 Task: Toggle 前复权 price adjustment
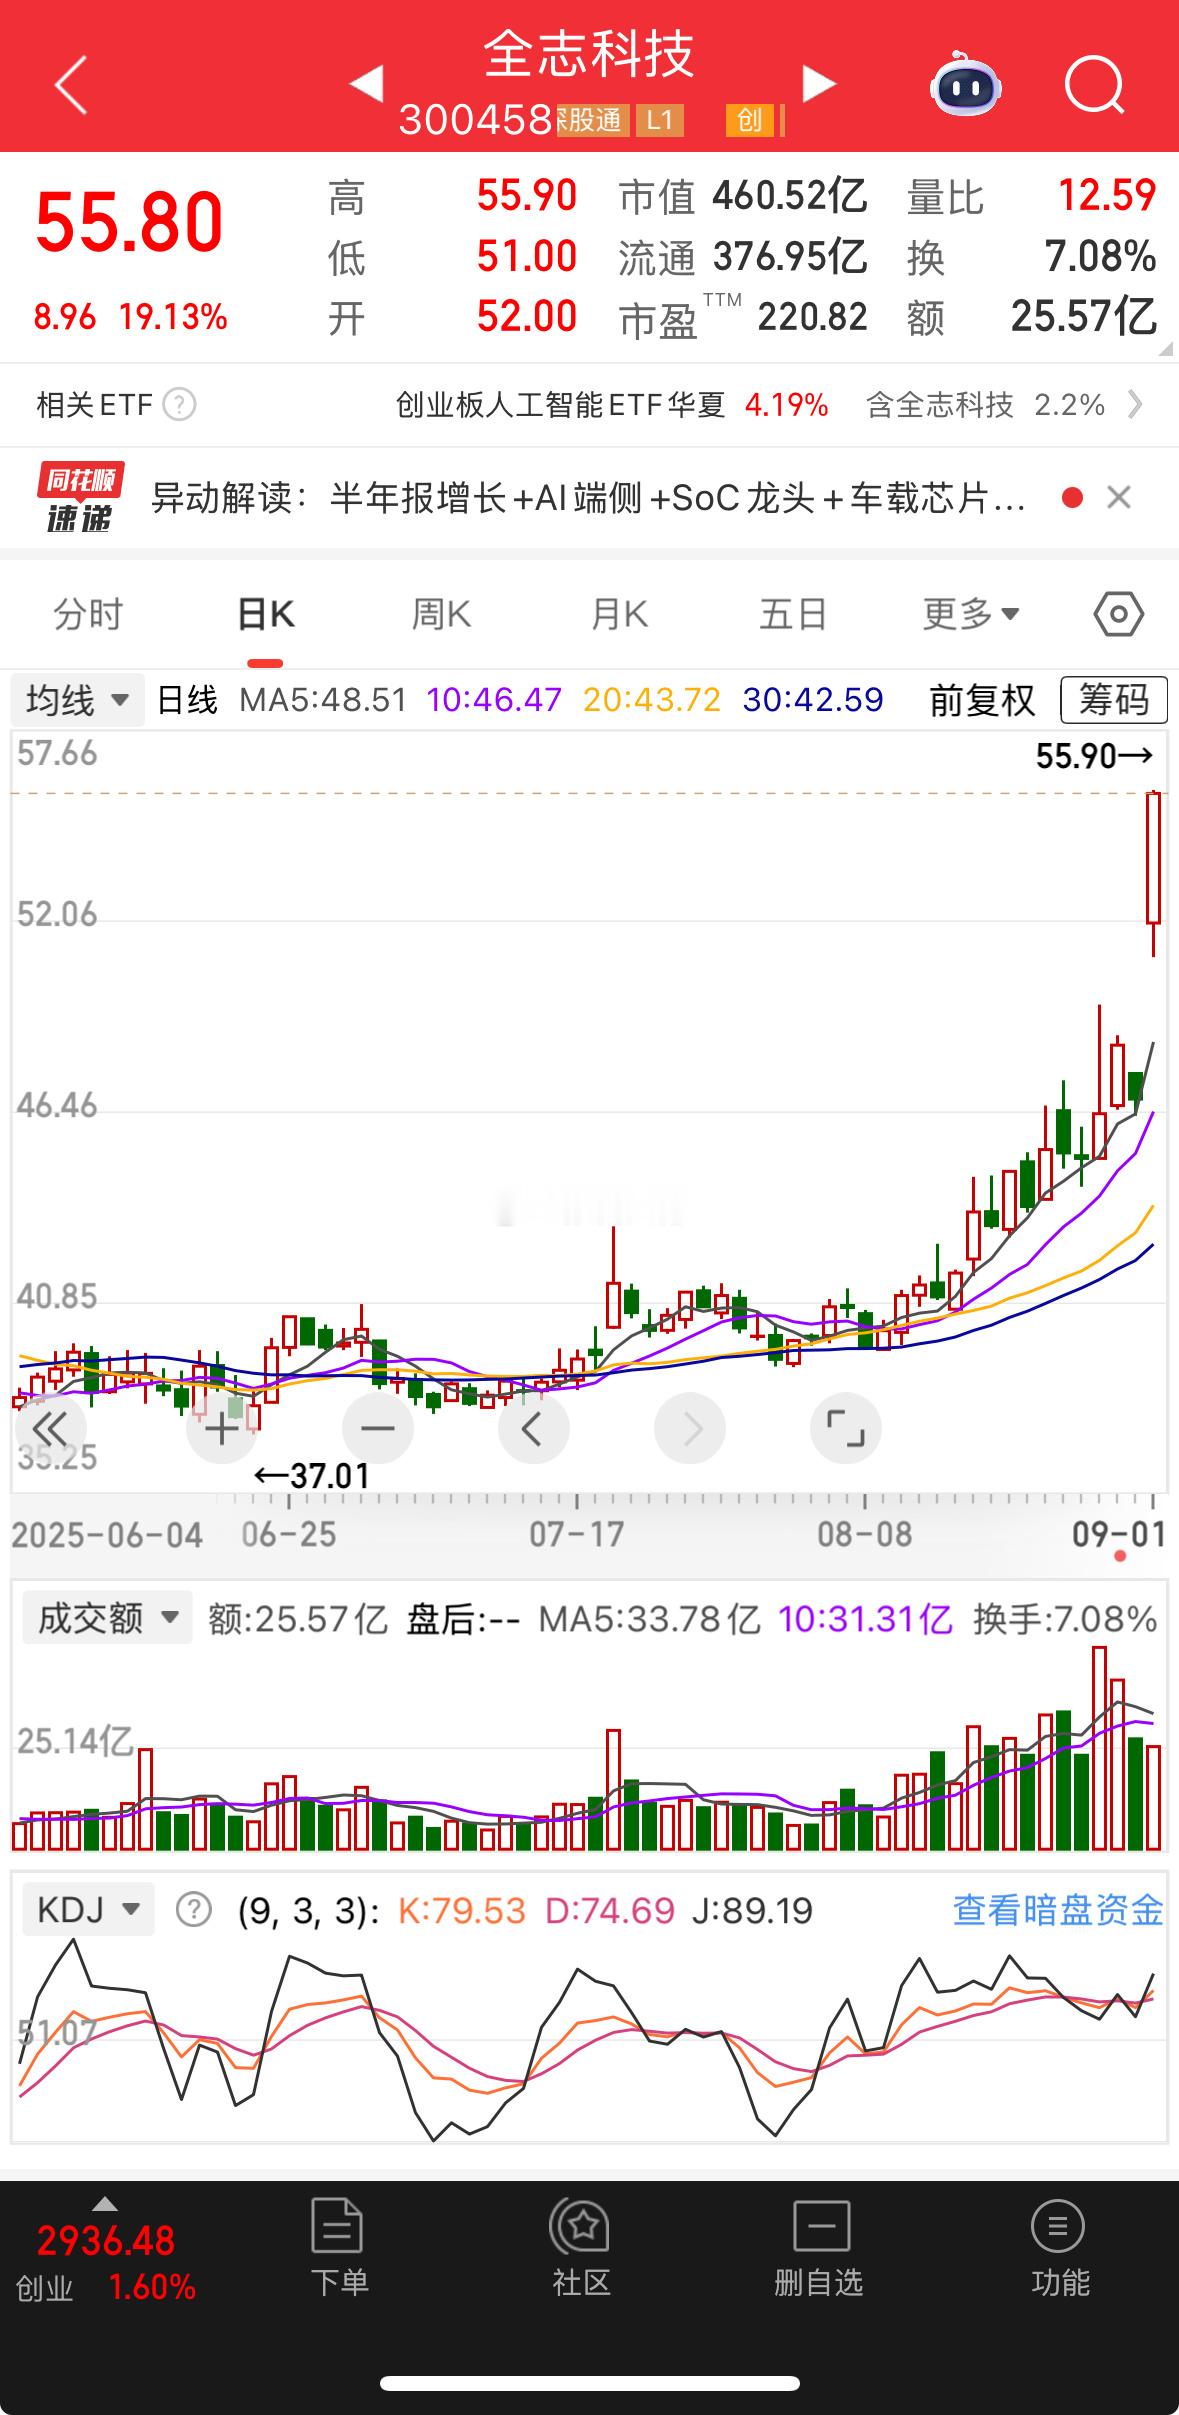click(x=982, y=700)
